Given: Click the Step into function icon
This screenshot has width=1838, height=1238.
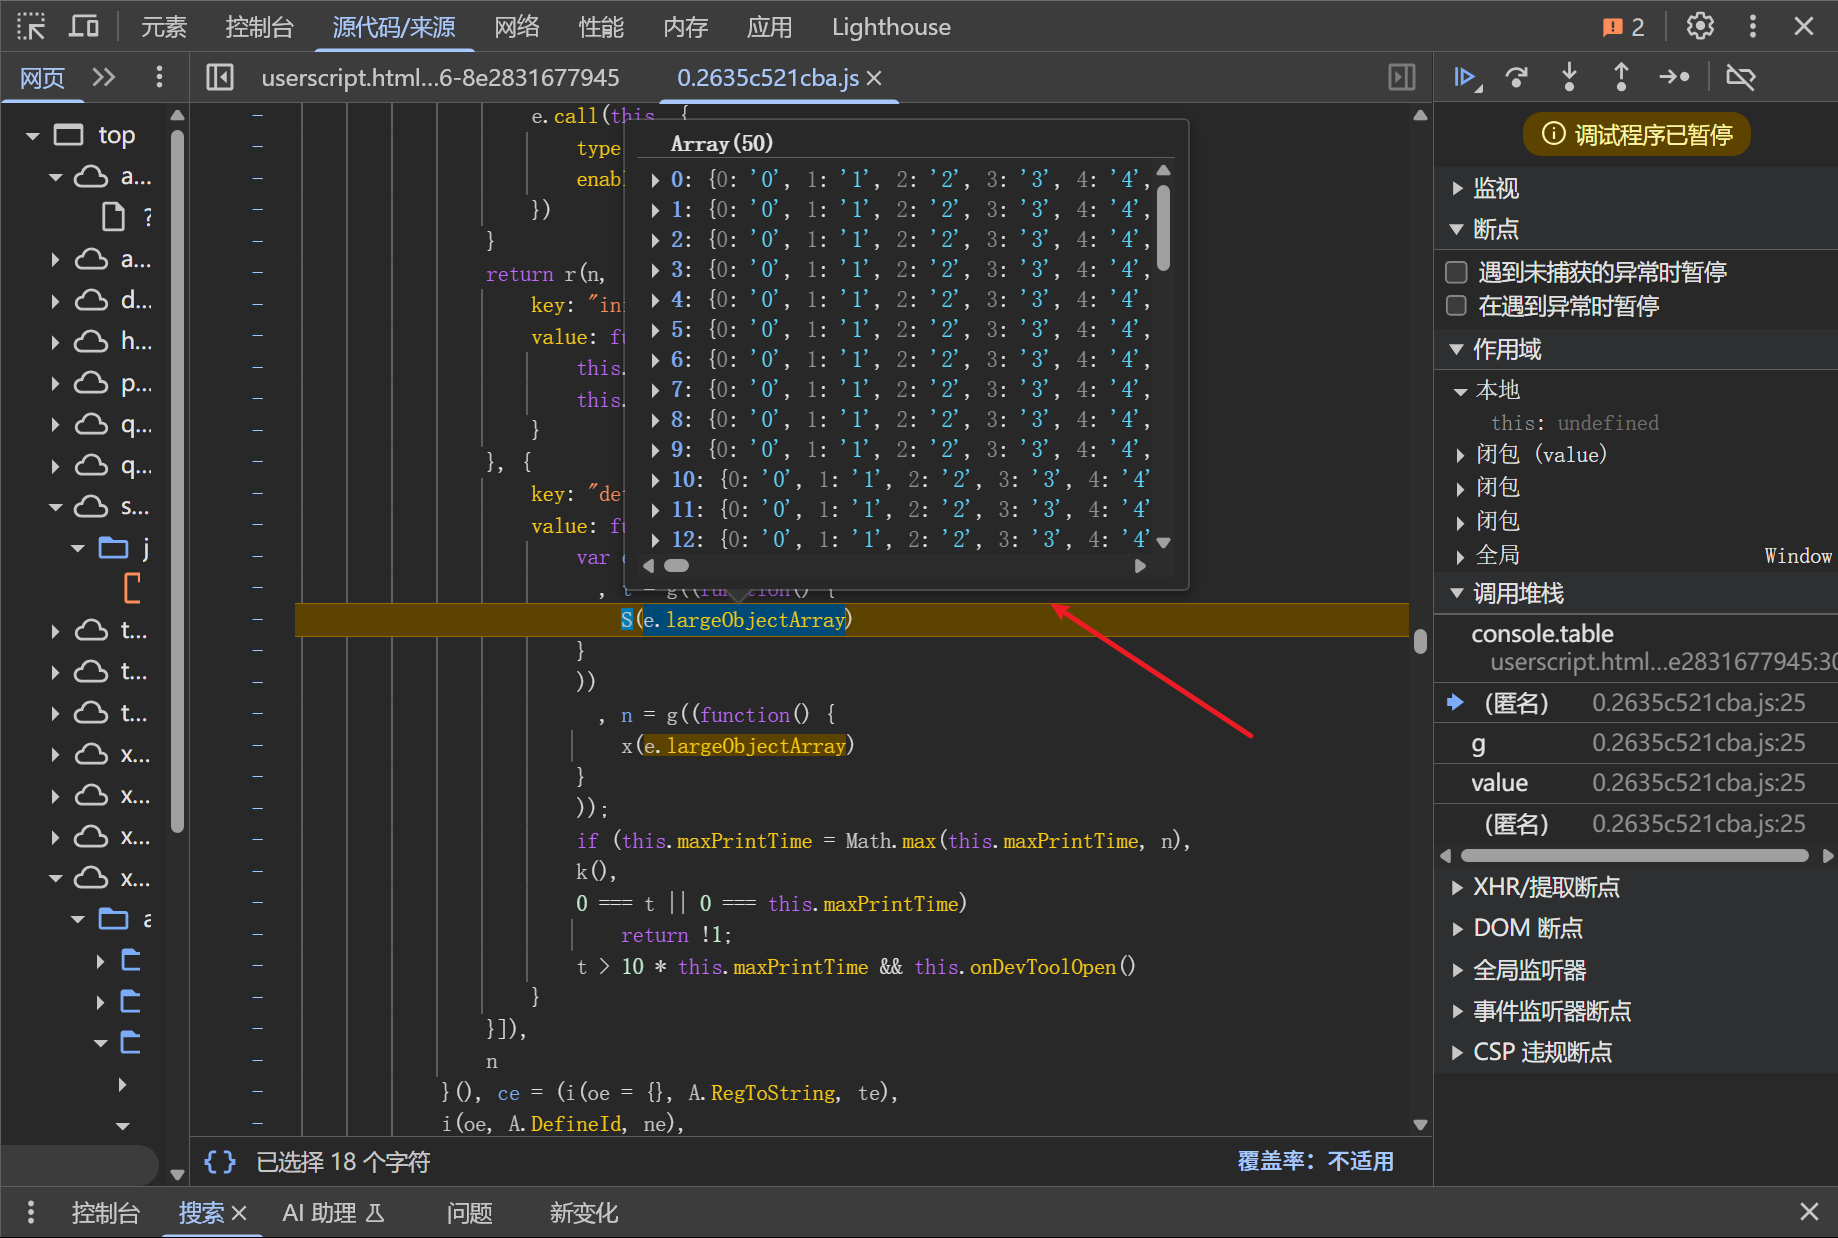Looking at the screenshot, I should pos(1569,77).
